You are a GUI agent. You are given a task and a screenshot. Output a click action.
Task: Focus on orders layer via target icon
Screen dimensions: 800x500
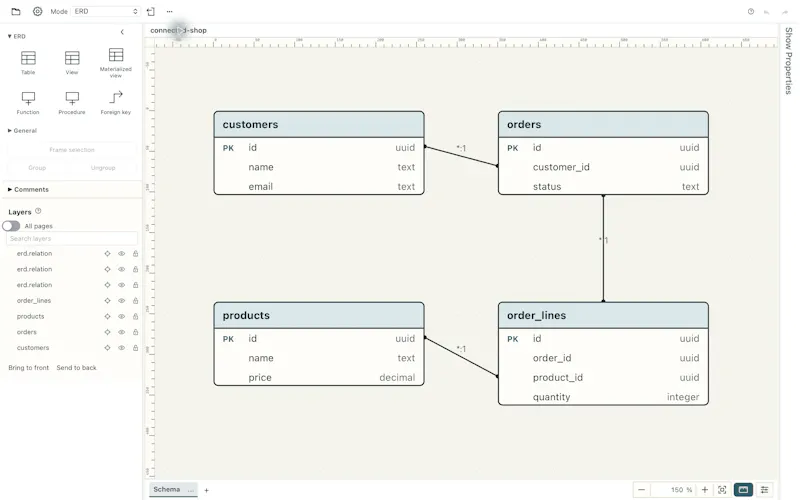point(107,332)
